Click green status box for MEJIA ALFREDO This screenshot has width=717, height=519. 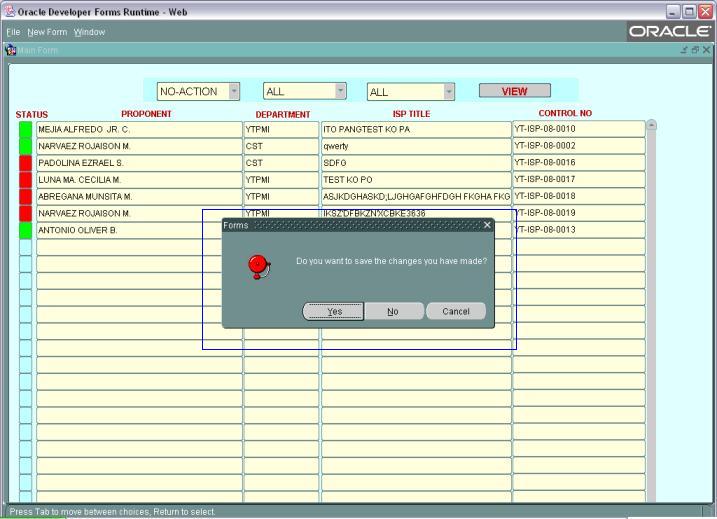click(26, 129)
